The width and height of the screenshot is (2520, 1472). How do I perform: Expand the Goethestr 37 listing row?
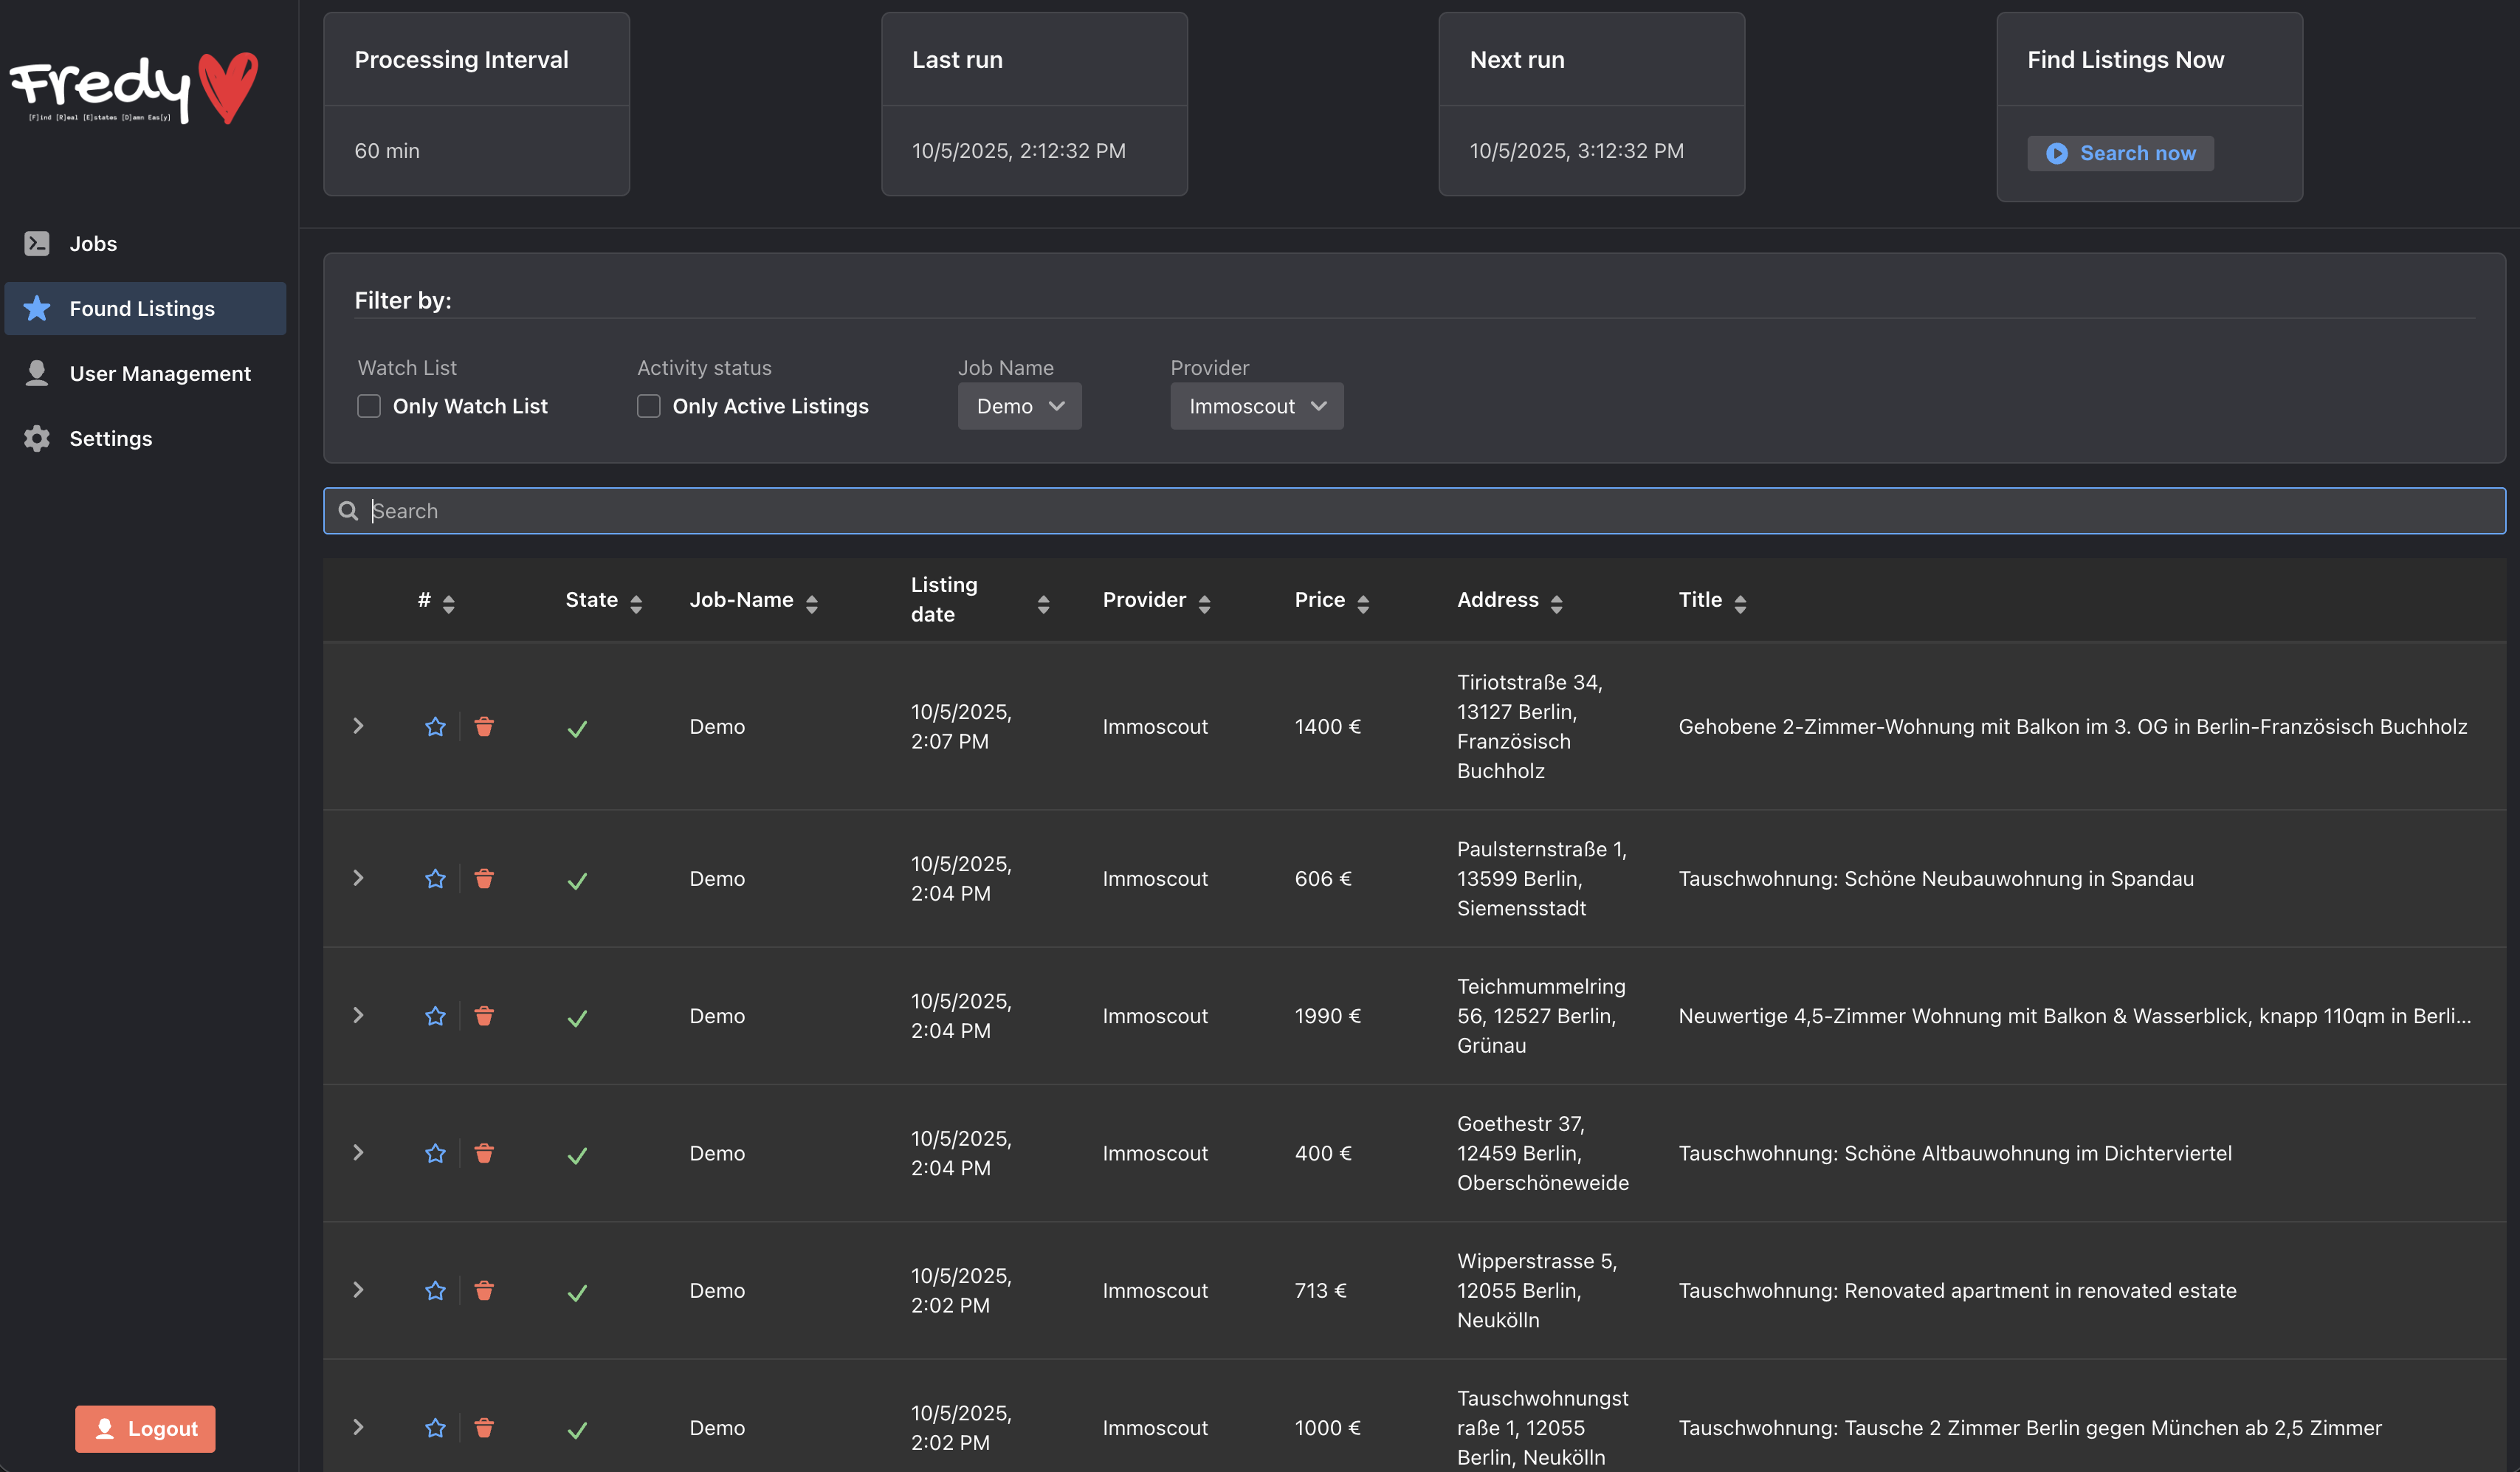(x=358, y=1152)
